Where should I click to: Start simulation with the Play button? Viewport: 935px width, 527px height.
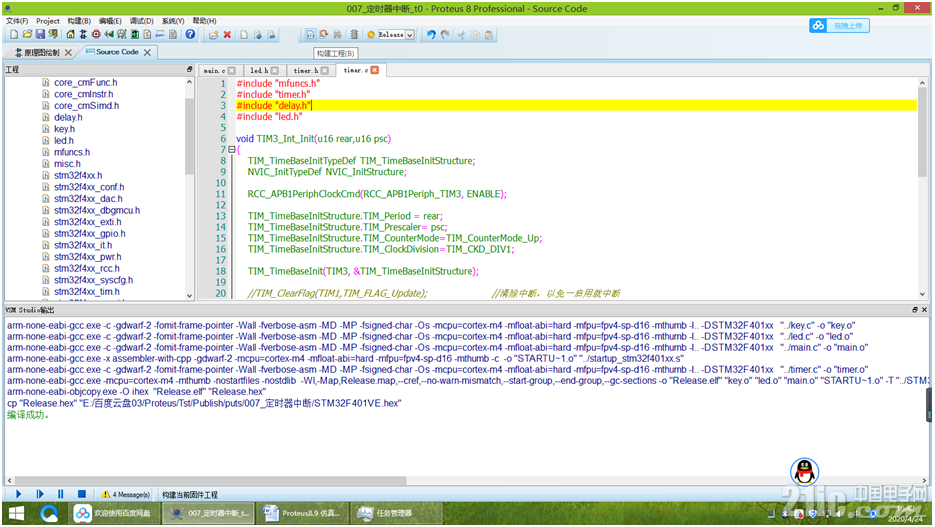(x=18, y=494)
